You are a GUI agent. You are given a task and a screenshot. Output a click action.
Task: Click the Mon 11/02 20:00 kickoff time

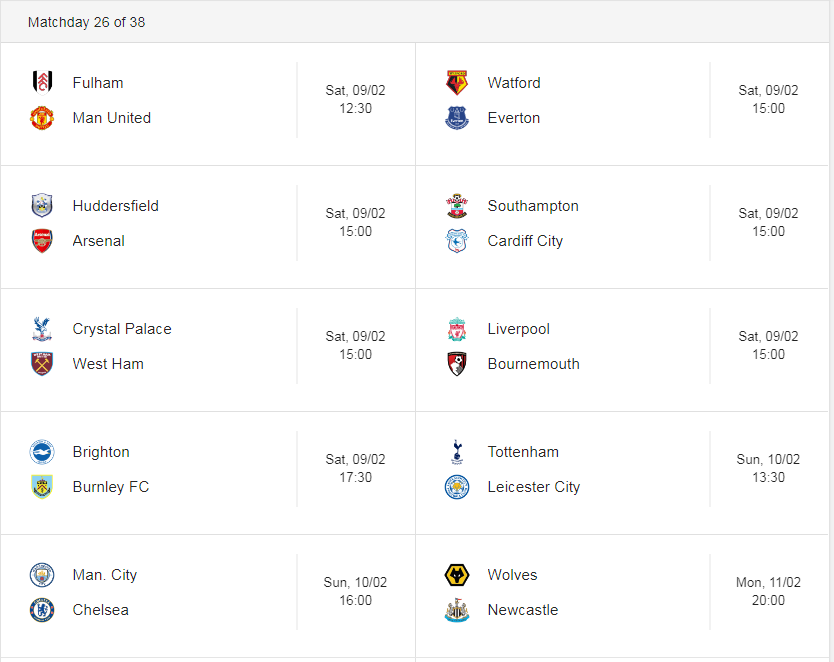768,591
